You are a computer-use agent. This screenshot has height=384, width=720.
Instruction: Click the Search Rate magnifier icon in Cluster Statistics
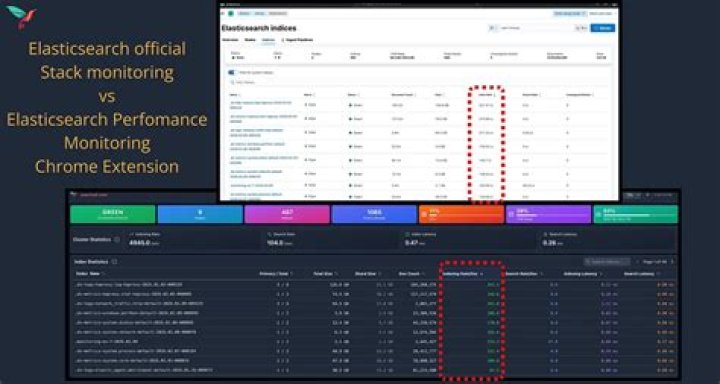(x=269, y=234)
